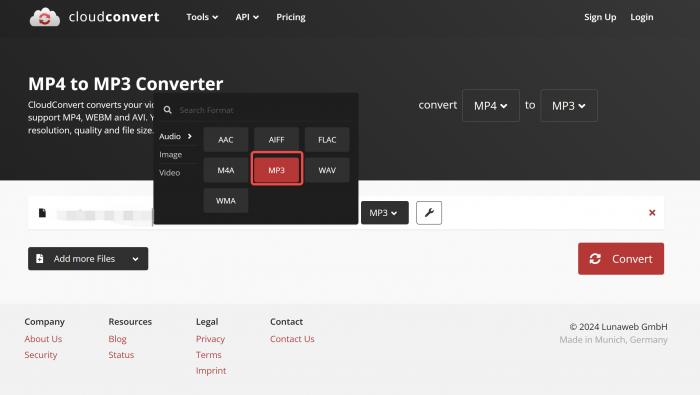700x395 pixels.
Task: Go to the Pricing page
Action: (291, 17)
